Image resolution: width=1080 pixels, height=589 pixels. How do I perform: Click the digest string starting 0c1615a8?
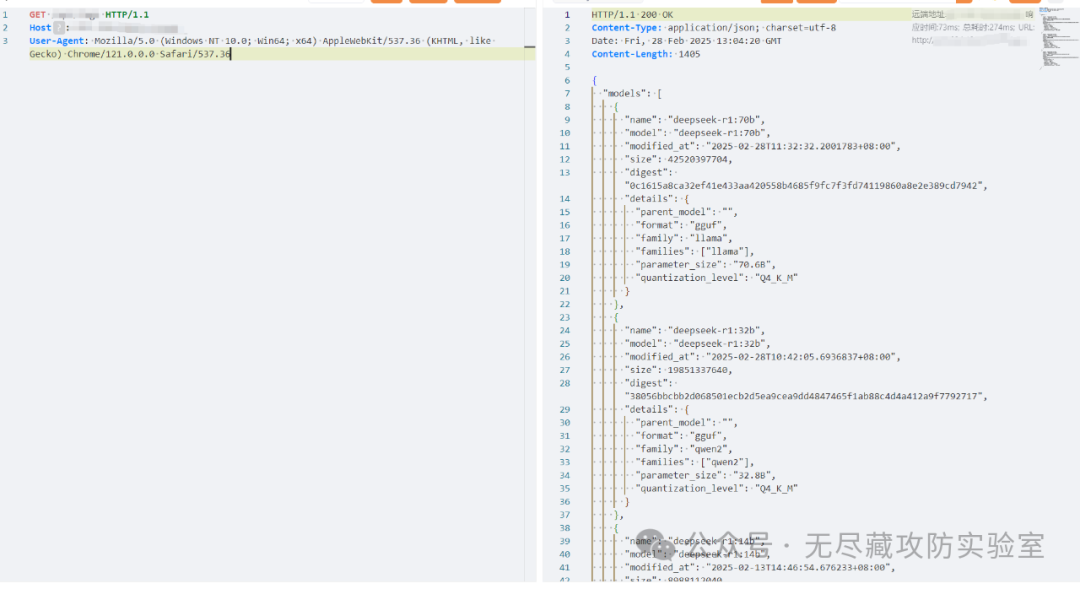tap(804, 185)
